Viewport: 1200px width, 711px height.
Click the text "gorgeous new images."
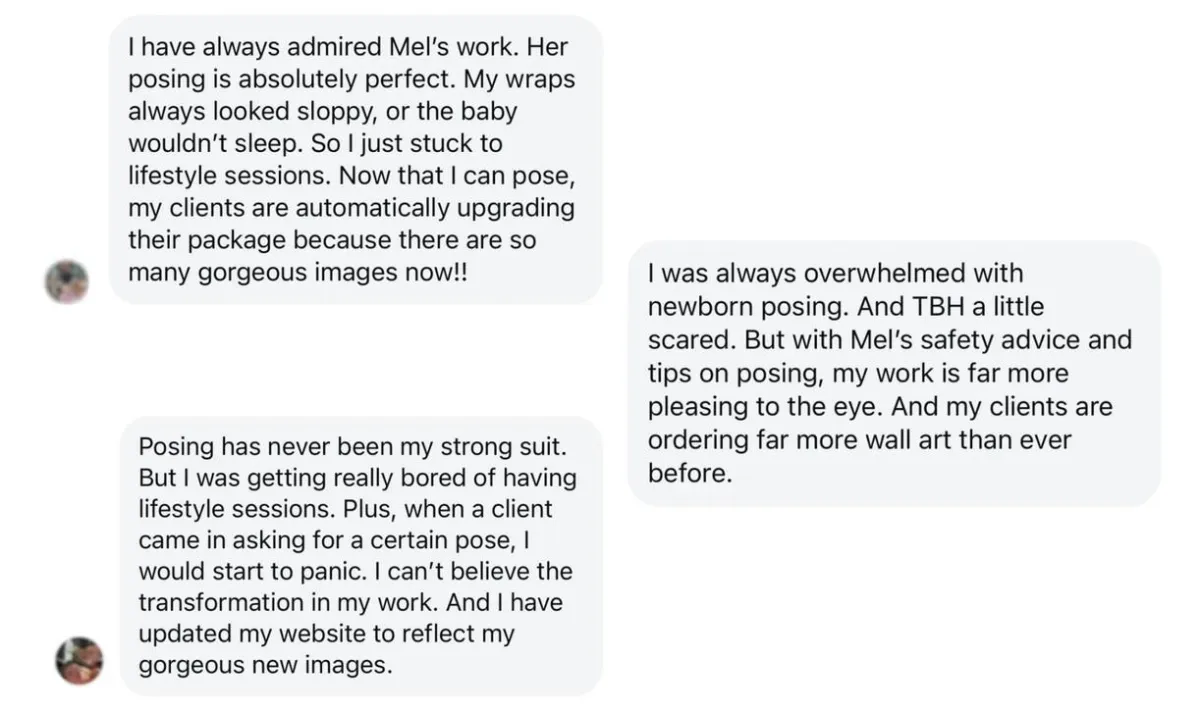coord(264,666)
